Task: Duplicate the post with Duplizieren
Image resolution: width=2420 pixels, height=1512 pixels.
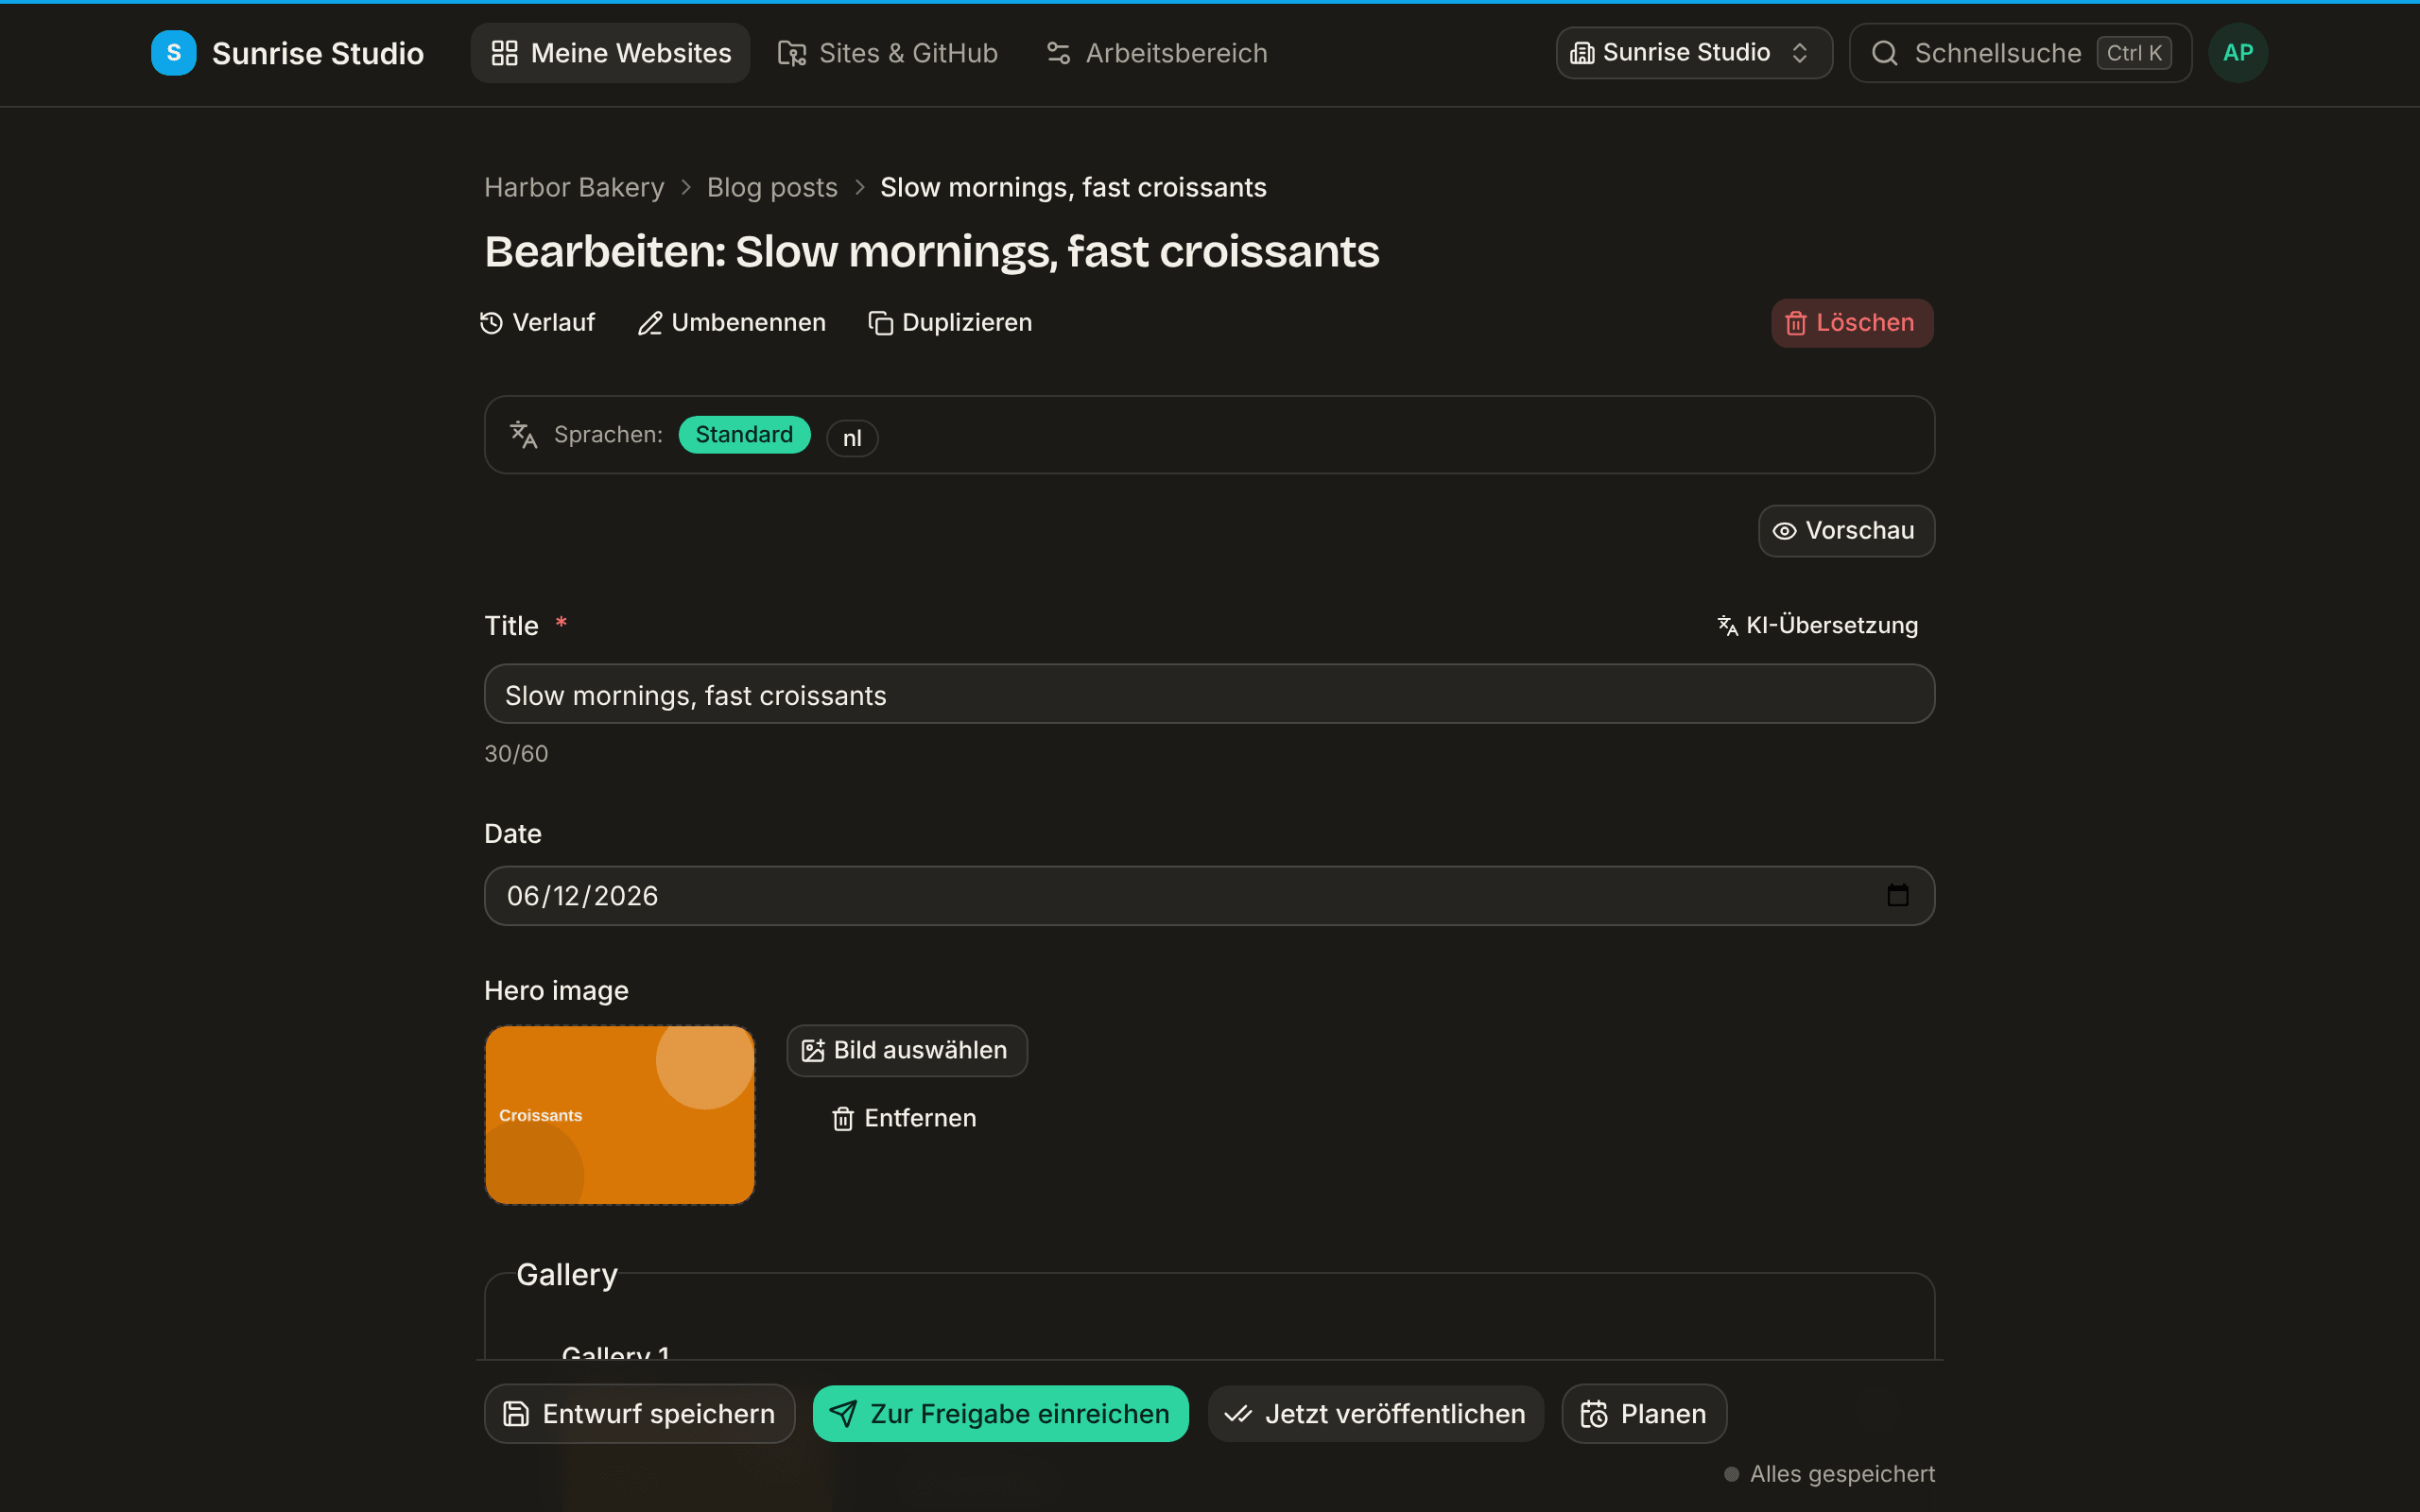Action: coord(950,323)
